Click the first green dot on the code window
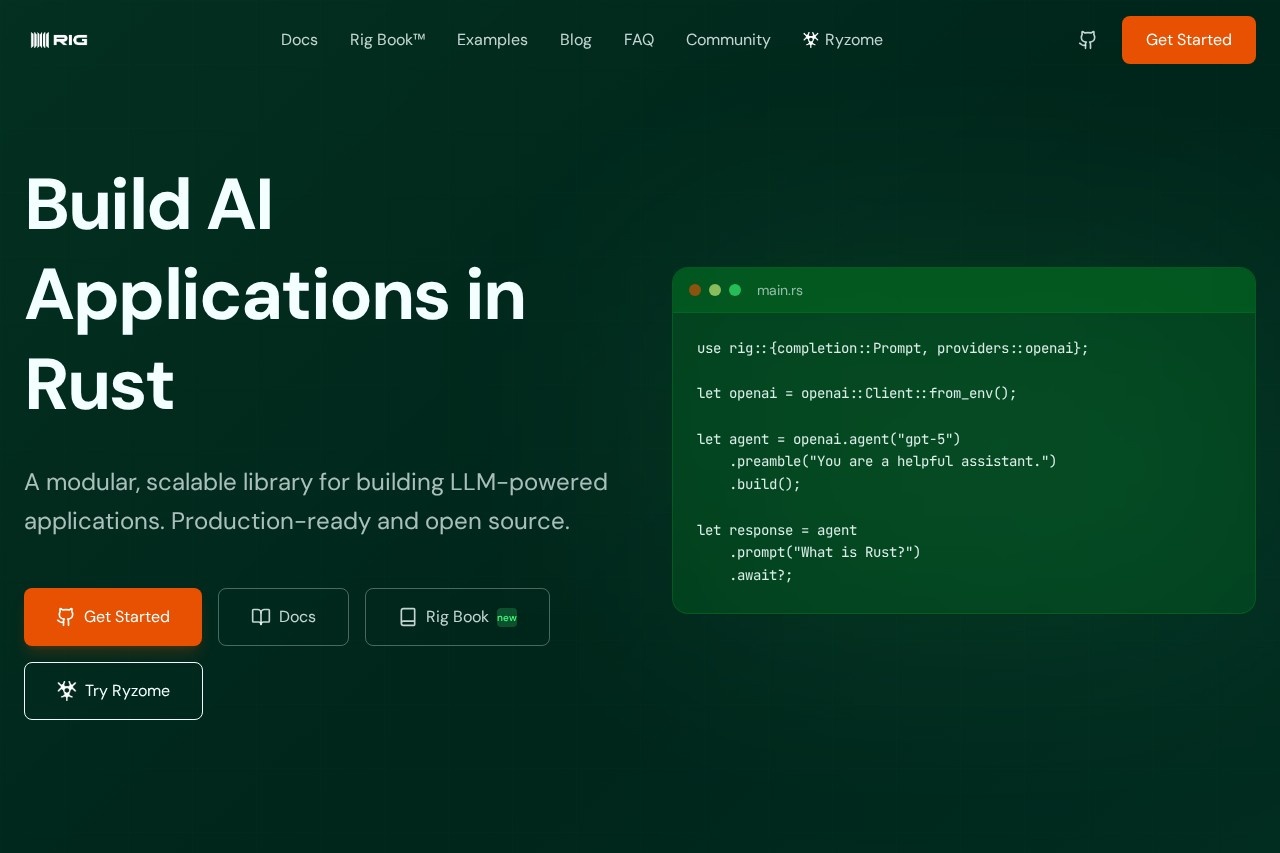The image size is (1280, 853). pos(715,290)
